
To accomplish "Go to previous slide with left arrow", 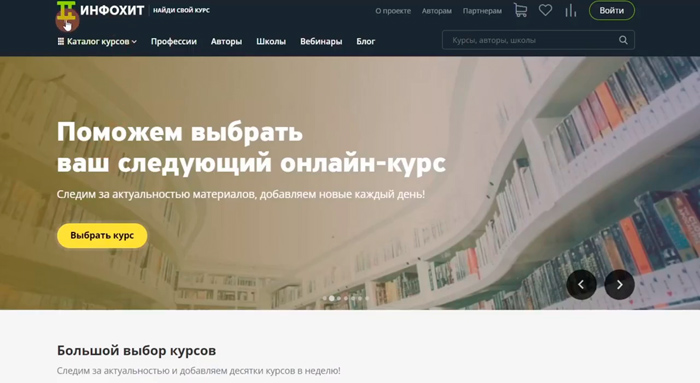I will [581, 284].
